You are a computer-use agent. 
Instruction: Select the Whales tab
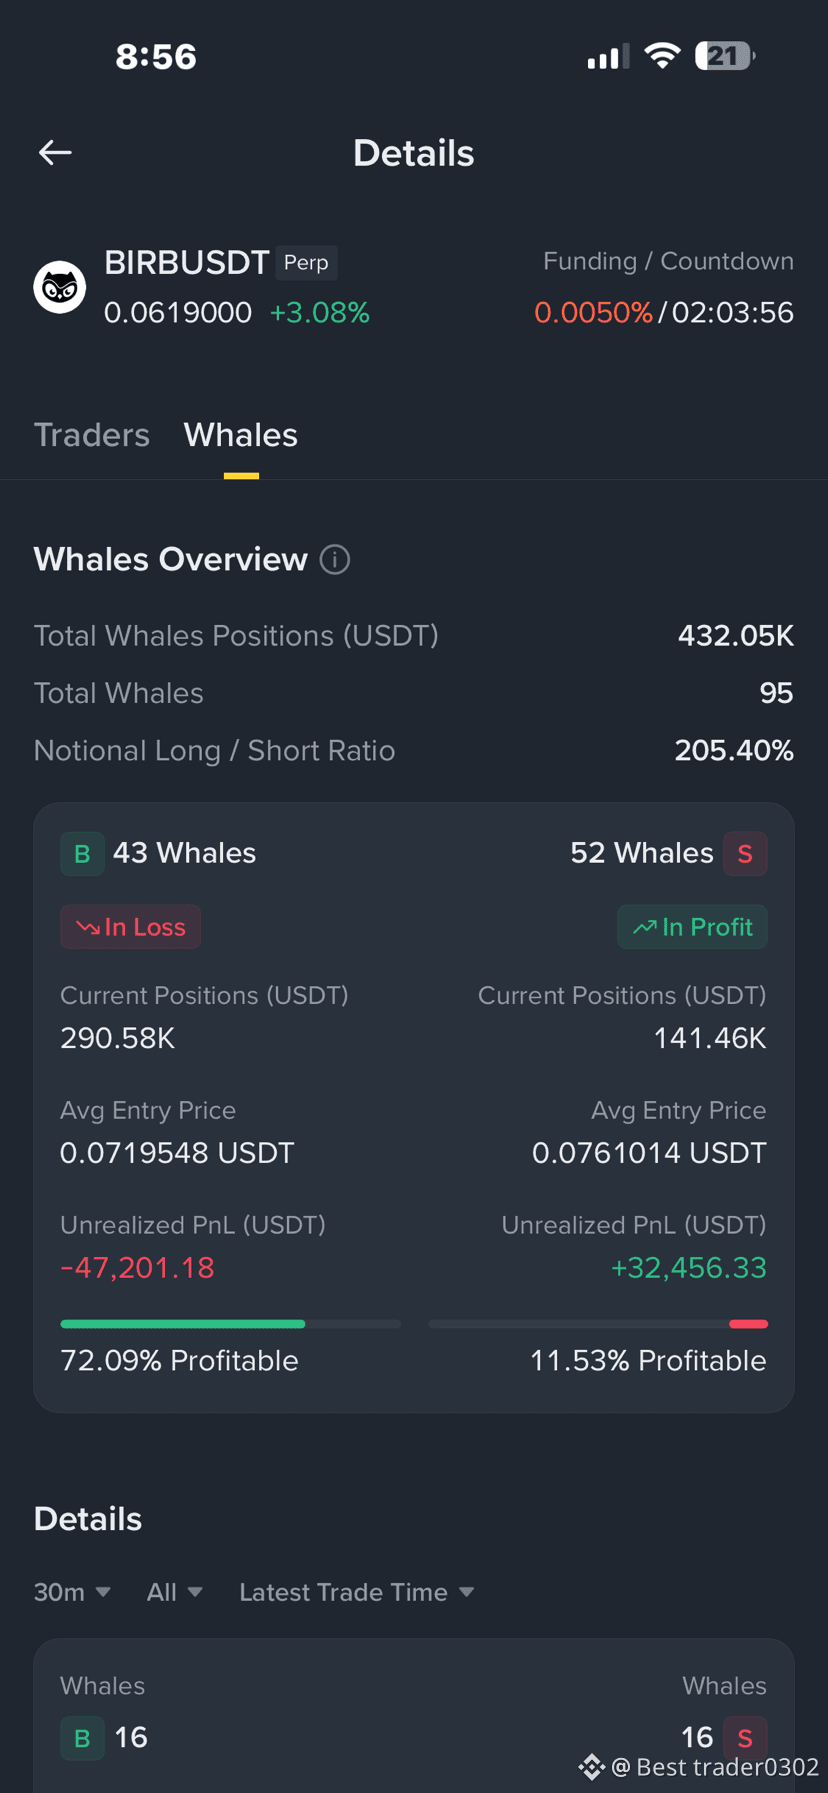click(x=241, y=435)
